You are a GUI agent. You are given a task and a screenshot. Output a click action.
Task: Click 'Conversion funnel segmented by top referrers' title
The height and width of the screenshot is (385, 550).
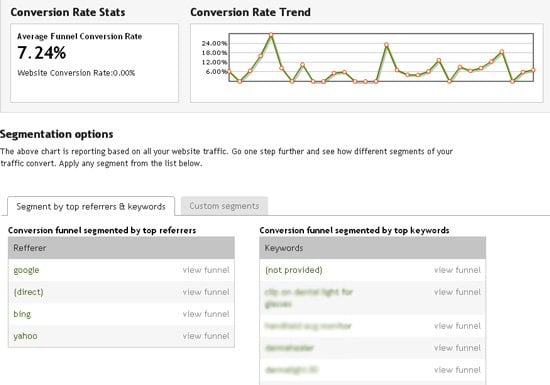tap(102, 230)
